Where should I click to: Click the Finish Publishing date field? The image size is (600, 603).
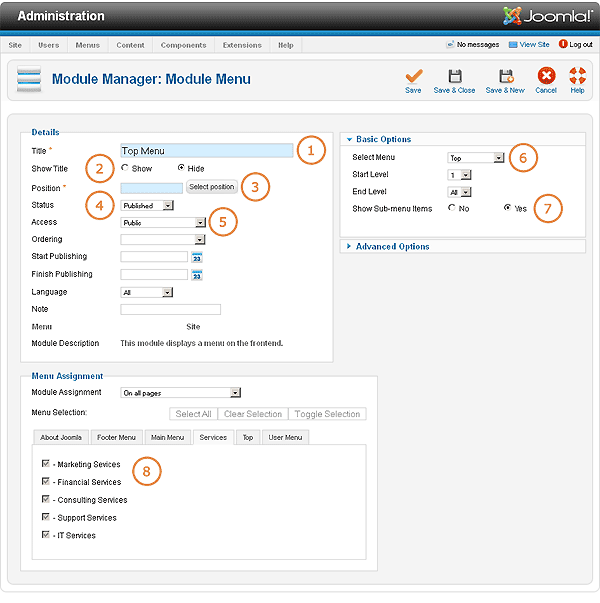tap(154, 275)
